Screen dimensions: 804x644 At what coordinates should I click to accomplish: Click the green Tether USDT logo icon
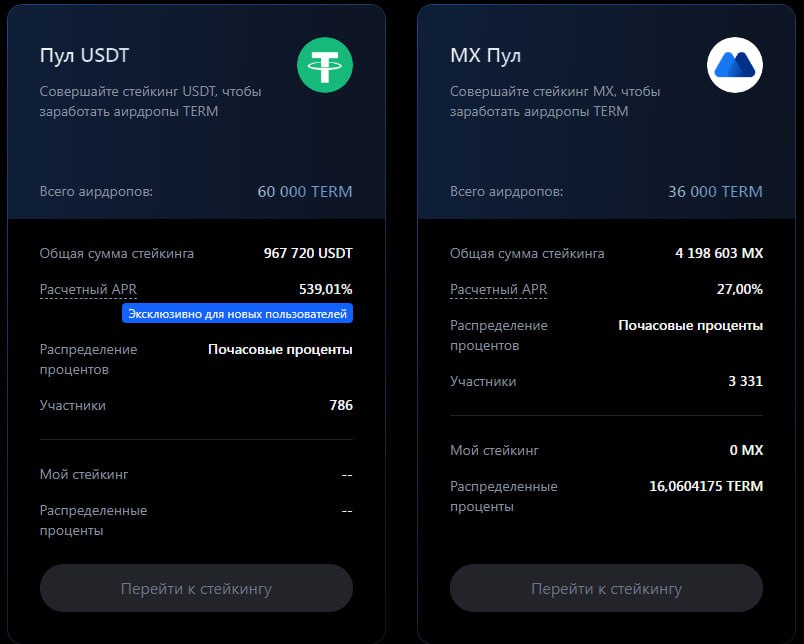tap(324, 66)
